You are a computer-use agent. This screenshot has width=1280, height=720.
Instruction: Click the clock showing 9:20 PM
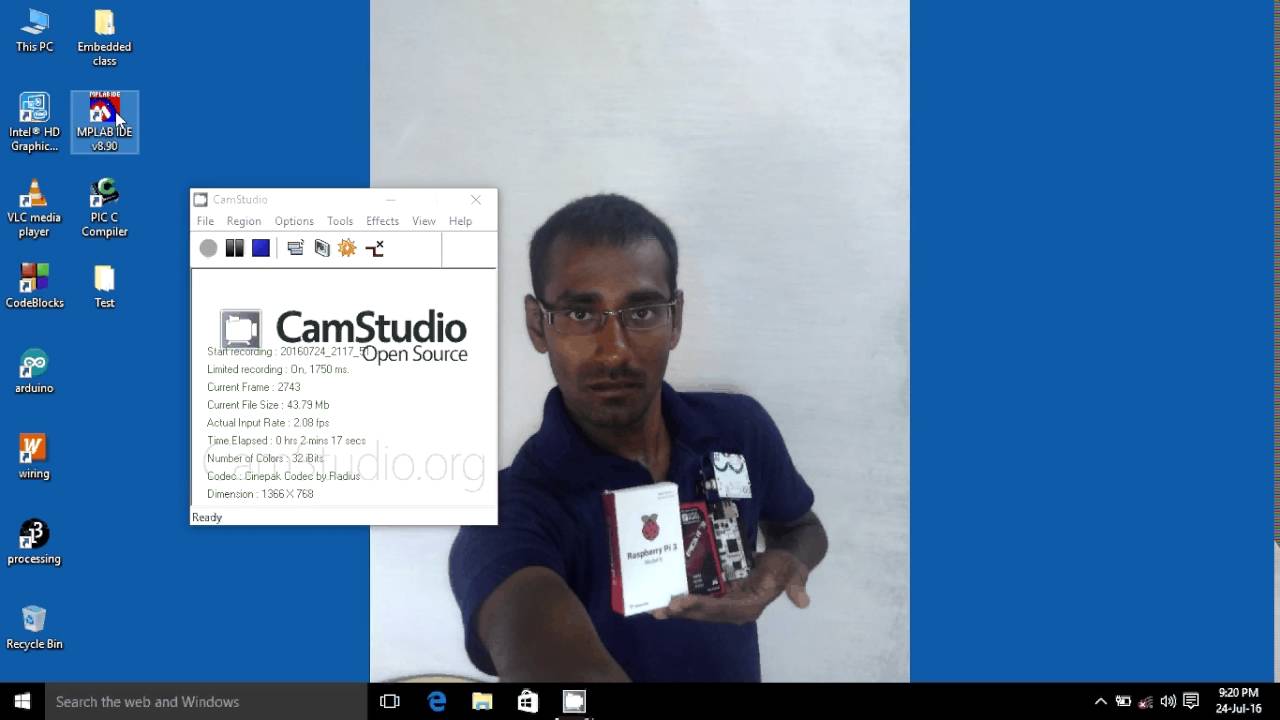pos(1238,700)
